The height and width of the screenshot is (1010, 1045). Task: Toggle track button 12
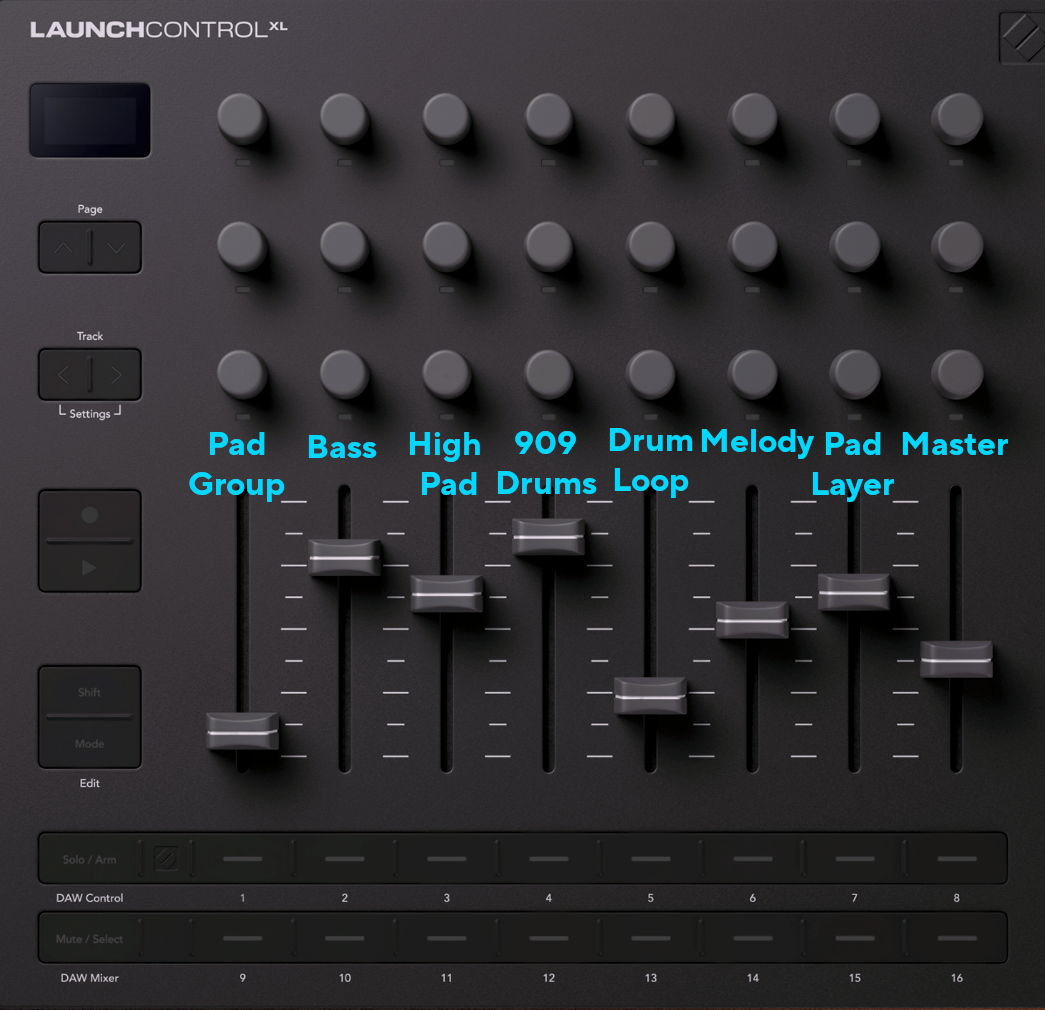(x=548, y=938)
